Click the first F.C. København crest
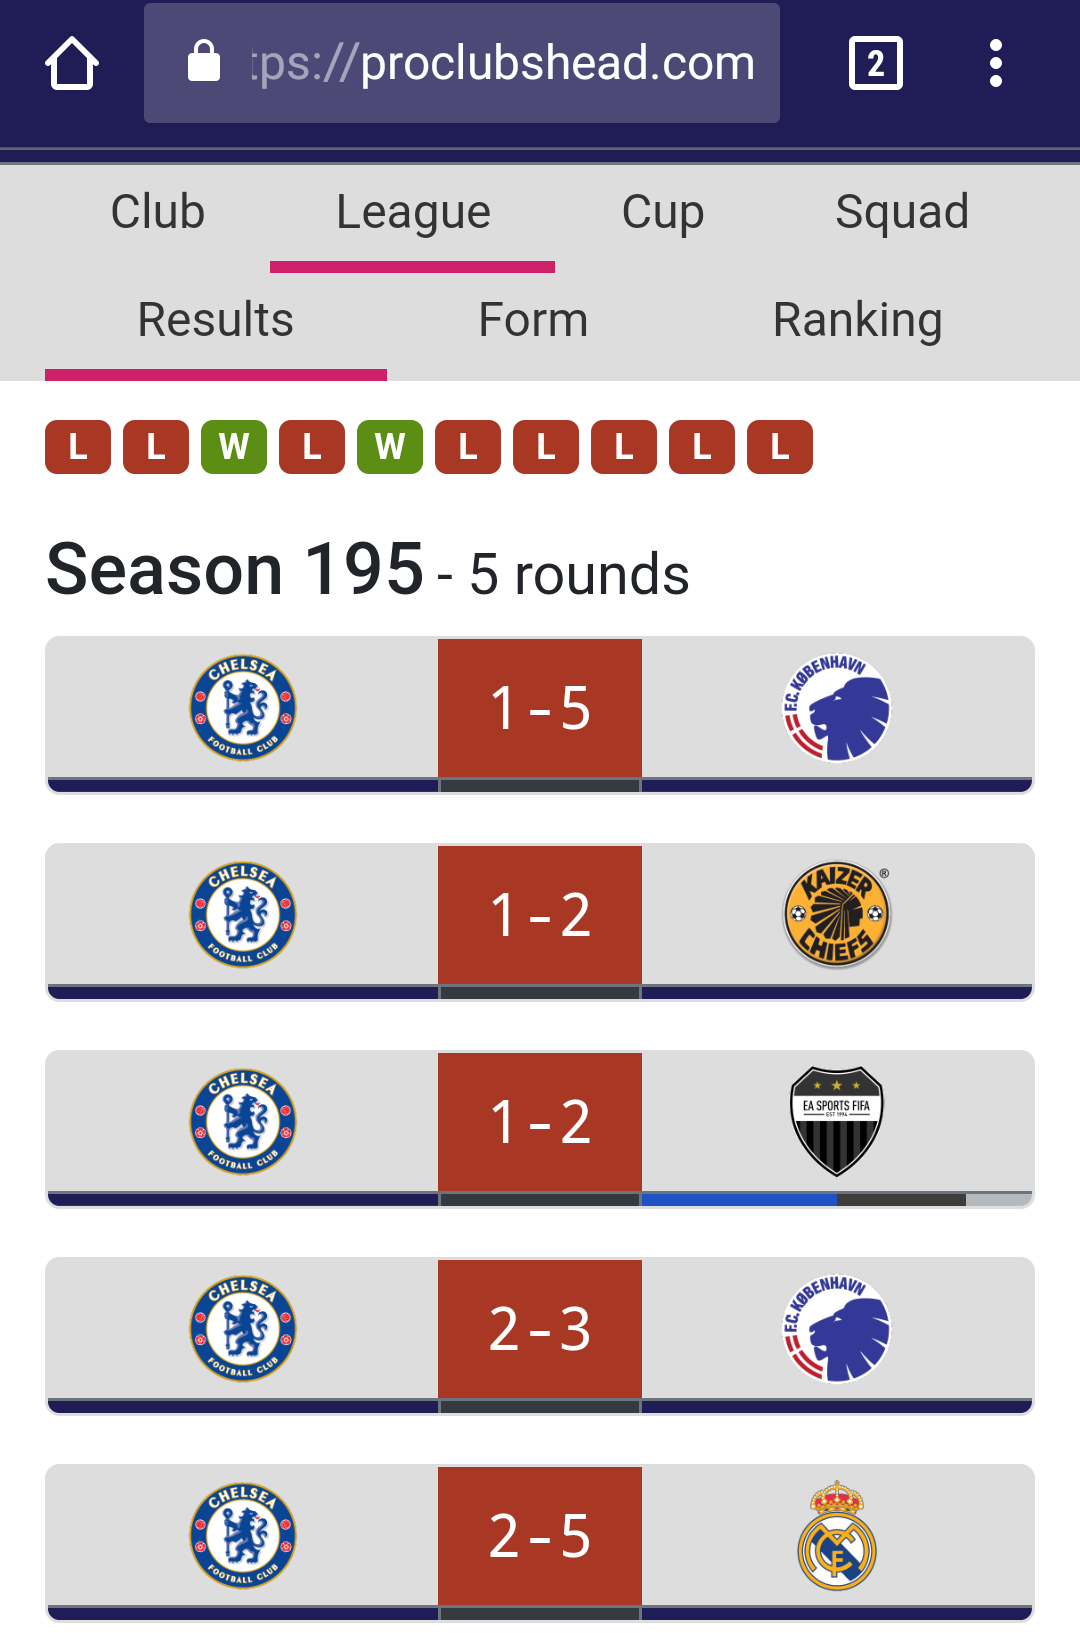The width and height of the screenshot is (1080, 1633). (837, 708)
